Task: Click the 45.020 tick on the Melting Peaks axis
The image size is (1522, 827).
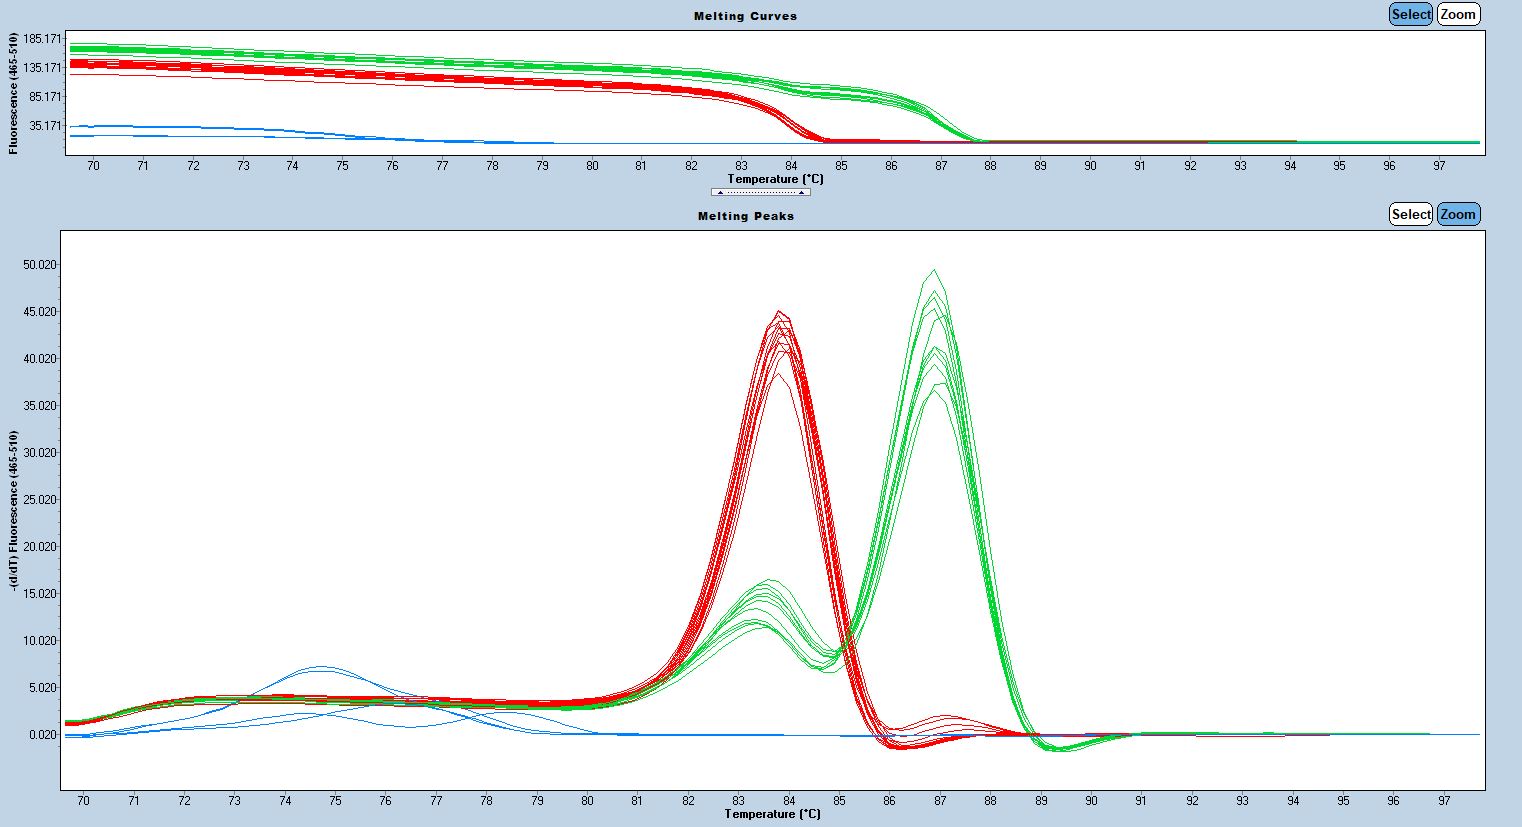Action: pos(40,312)
